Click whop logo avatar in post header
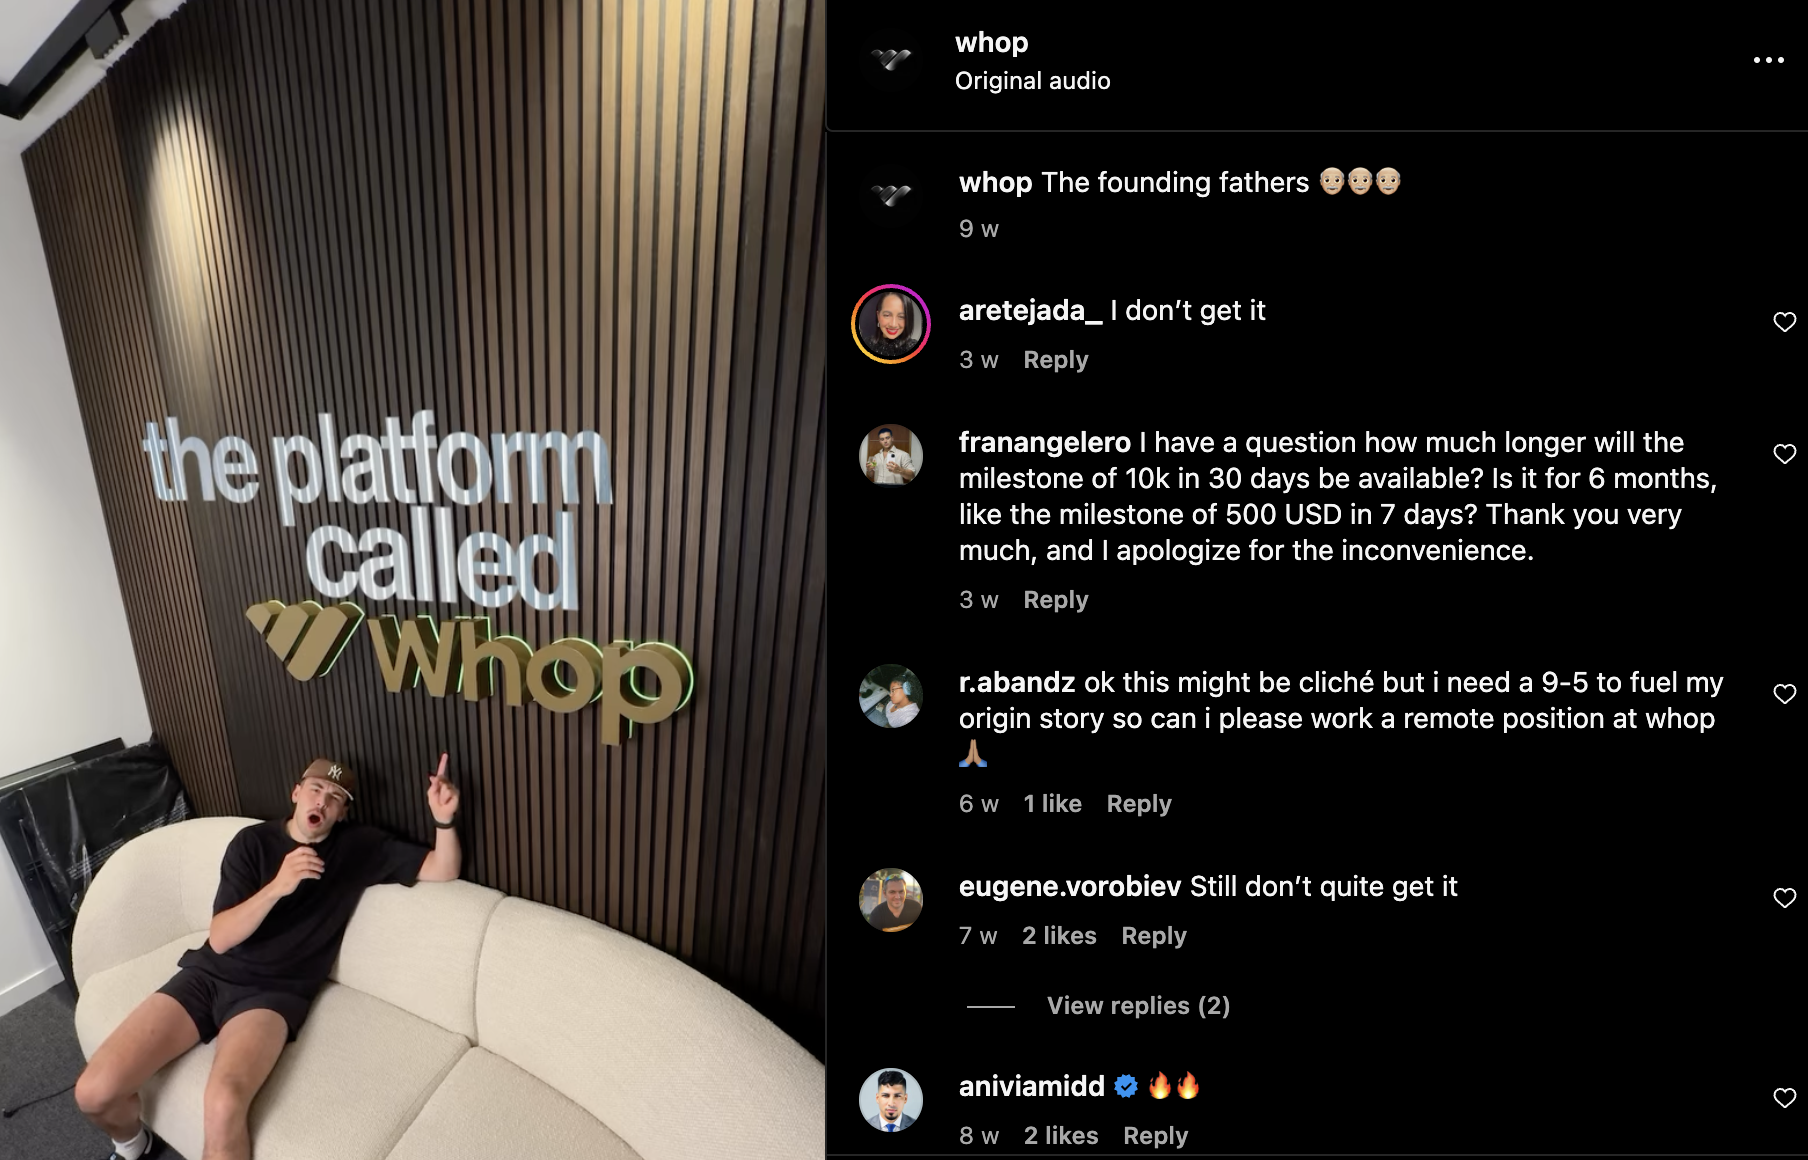 coord(891,60)
